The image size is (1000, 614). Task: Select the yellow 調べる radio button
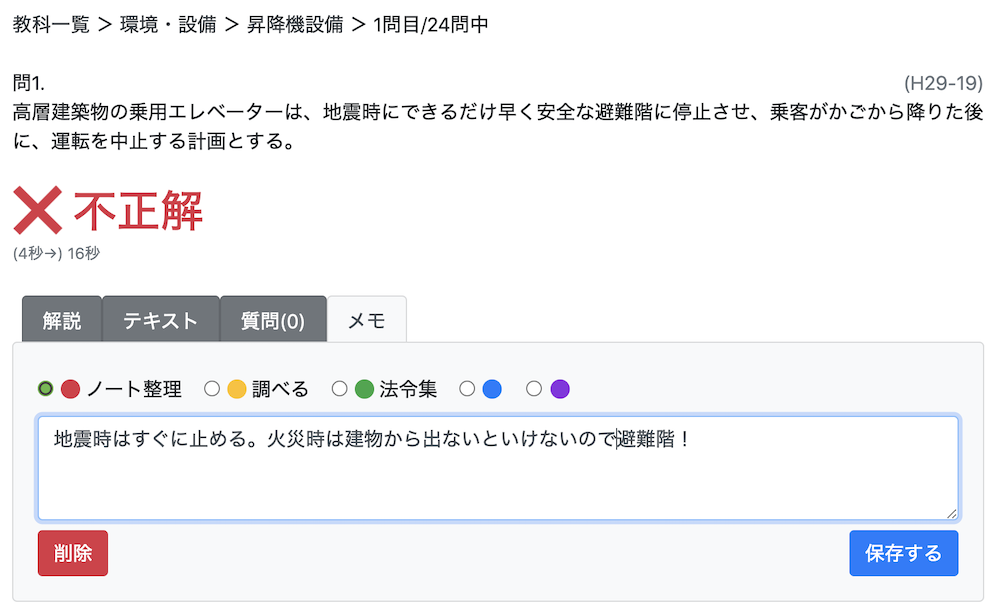[x=212, y=389]
